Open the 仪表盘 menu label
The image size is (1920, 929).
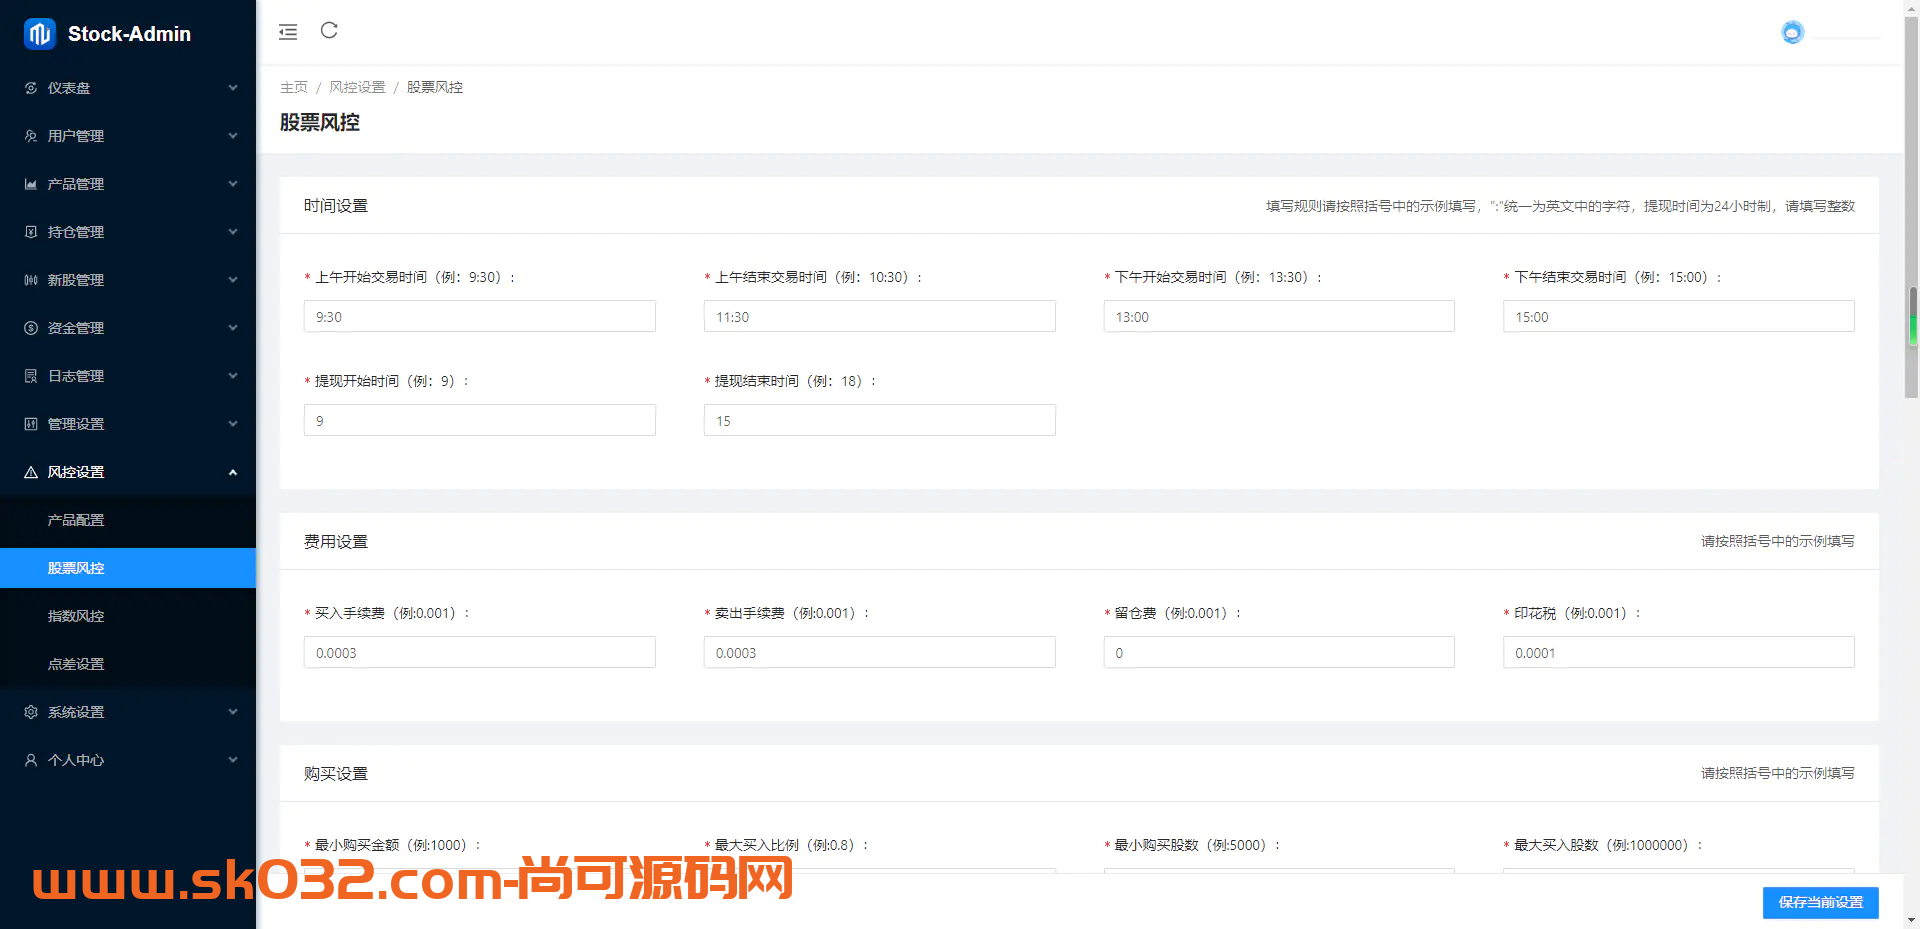click(x=69, y=88)
